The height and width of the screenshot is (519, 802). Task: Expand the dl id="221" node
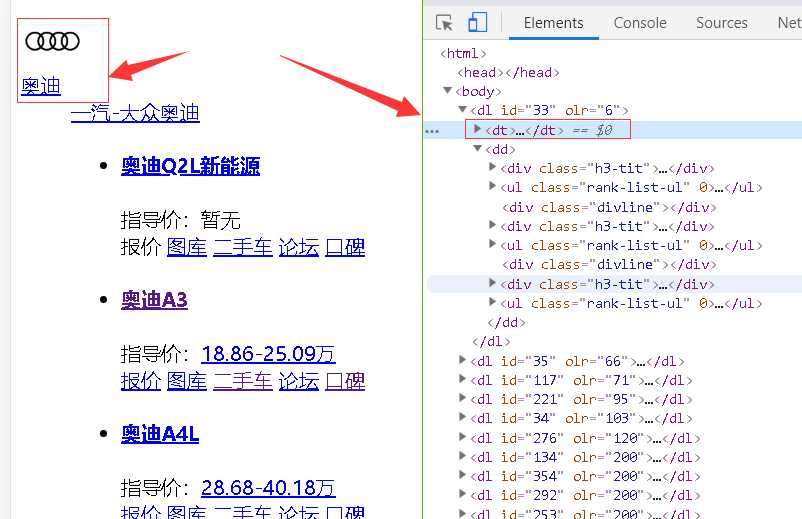[462, 398]
